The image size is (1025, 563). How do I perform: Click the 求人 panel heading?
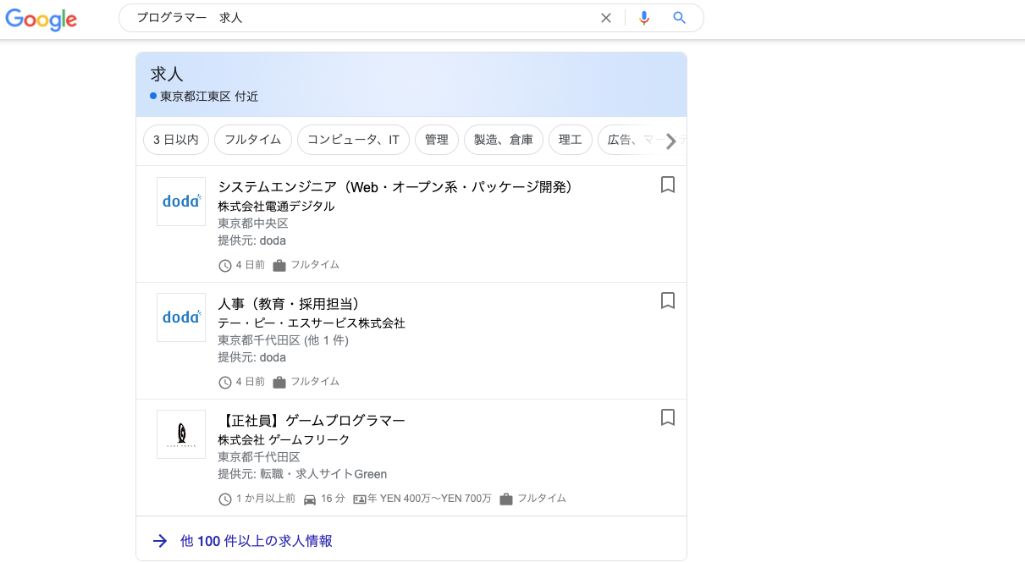tap(167, 74)
